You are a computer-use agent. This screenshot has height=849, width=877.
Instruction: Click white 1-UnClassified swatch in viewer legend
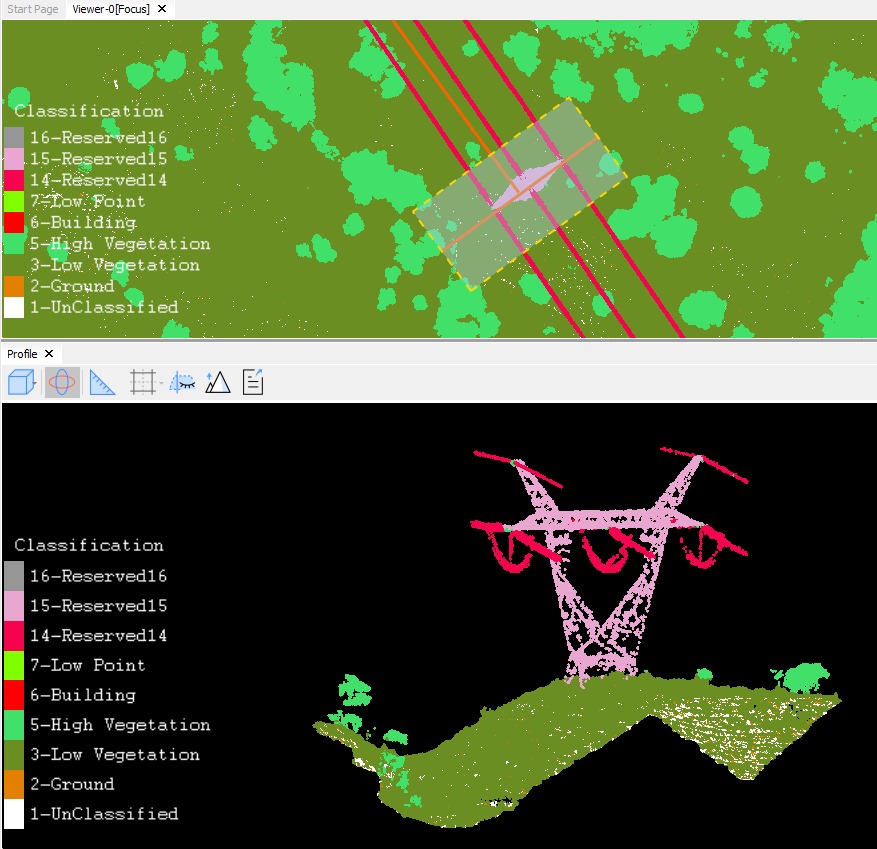[14, 307]
